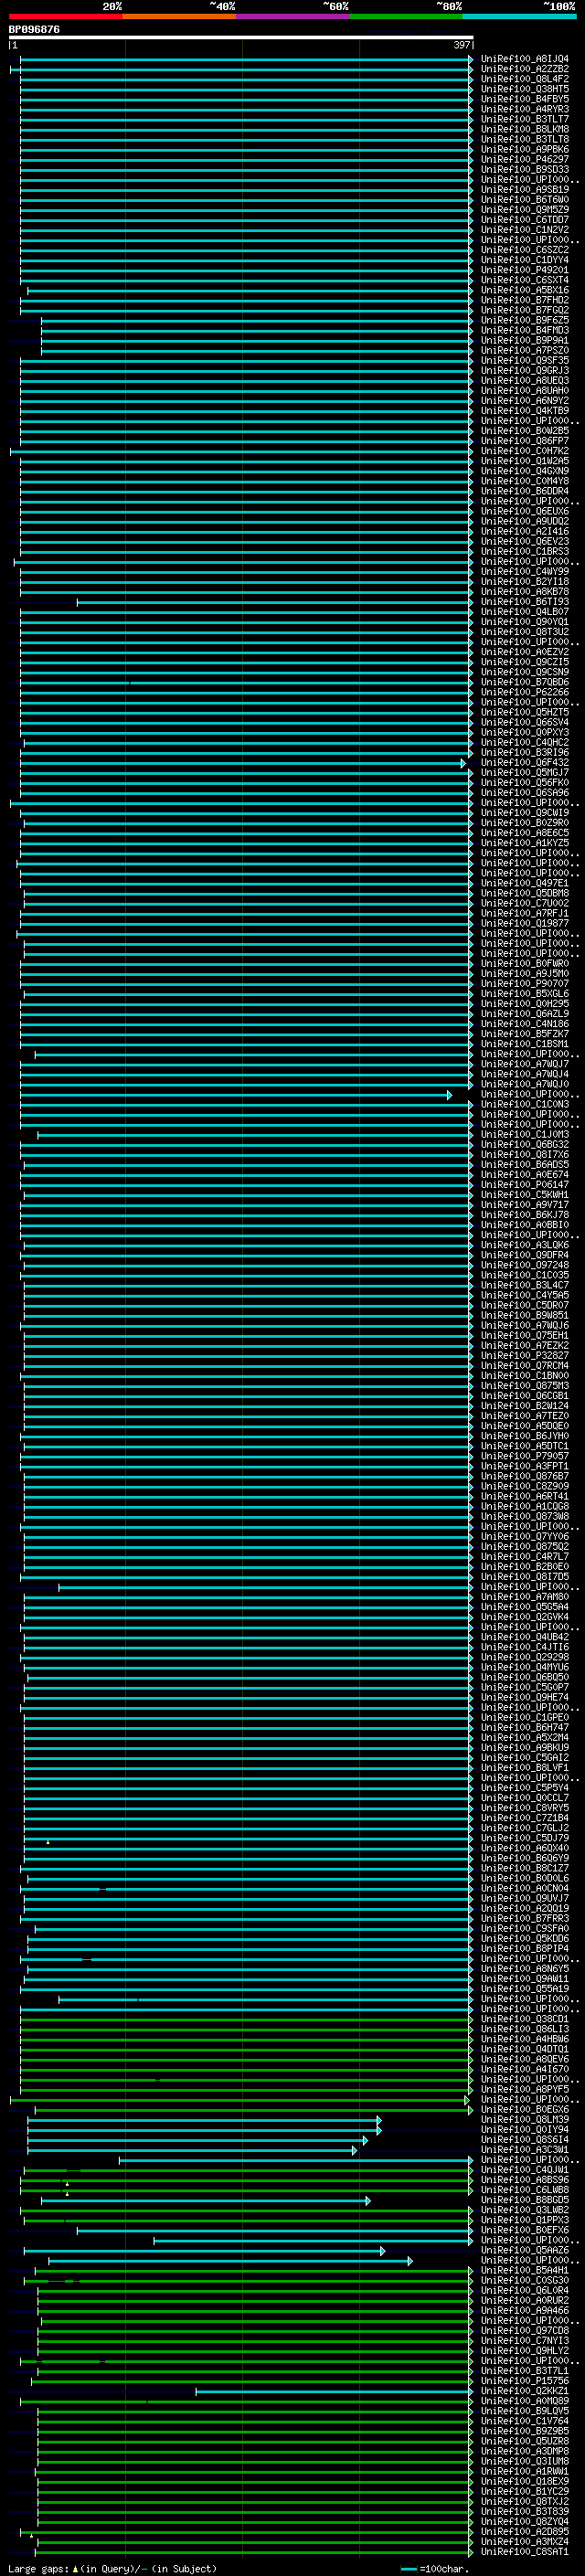
Task: Click label UniRef100_A9SB19
Action: (x=524, y=189)
